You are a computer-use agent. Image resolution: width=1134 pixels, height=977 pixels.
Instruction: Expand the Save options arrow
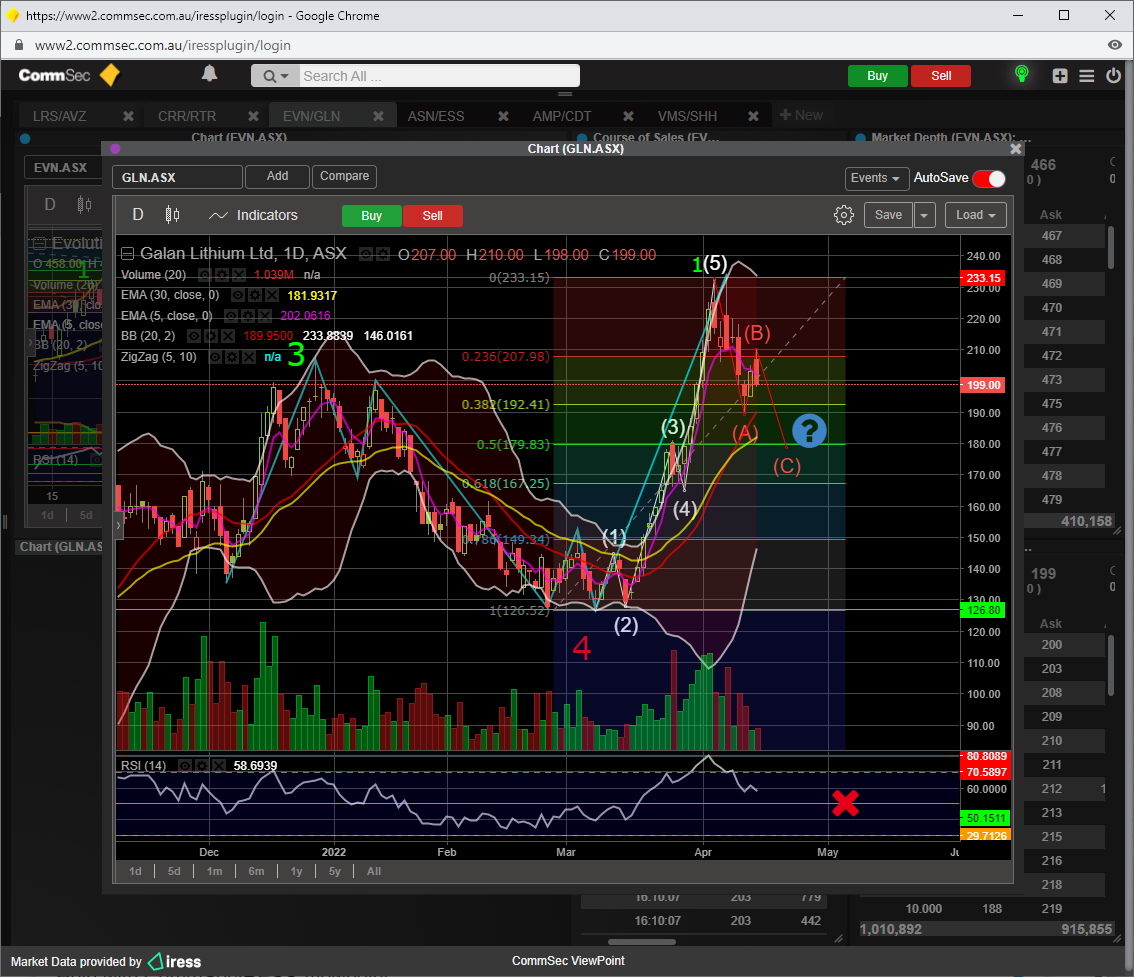tap(925, 215)
